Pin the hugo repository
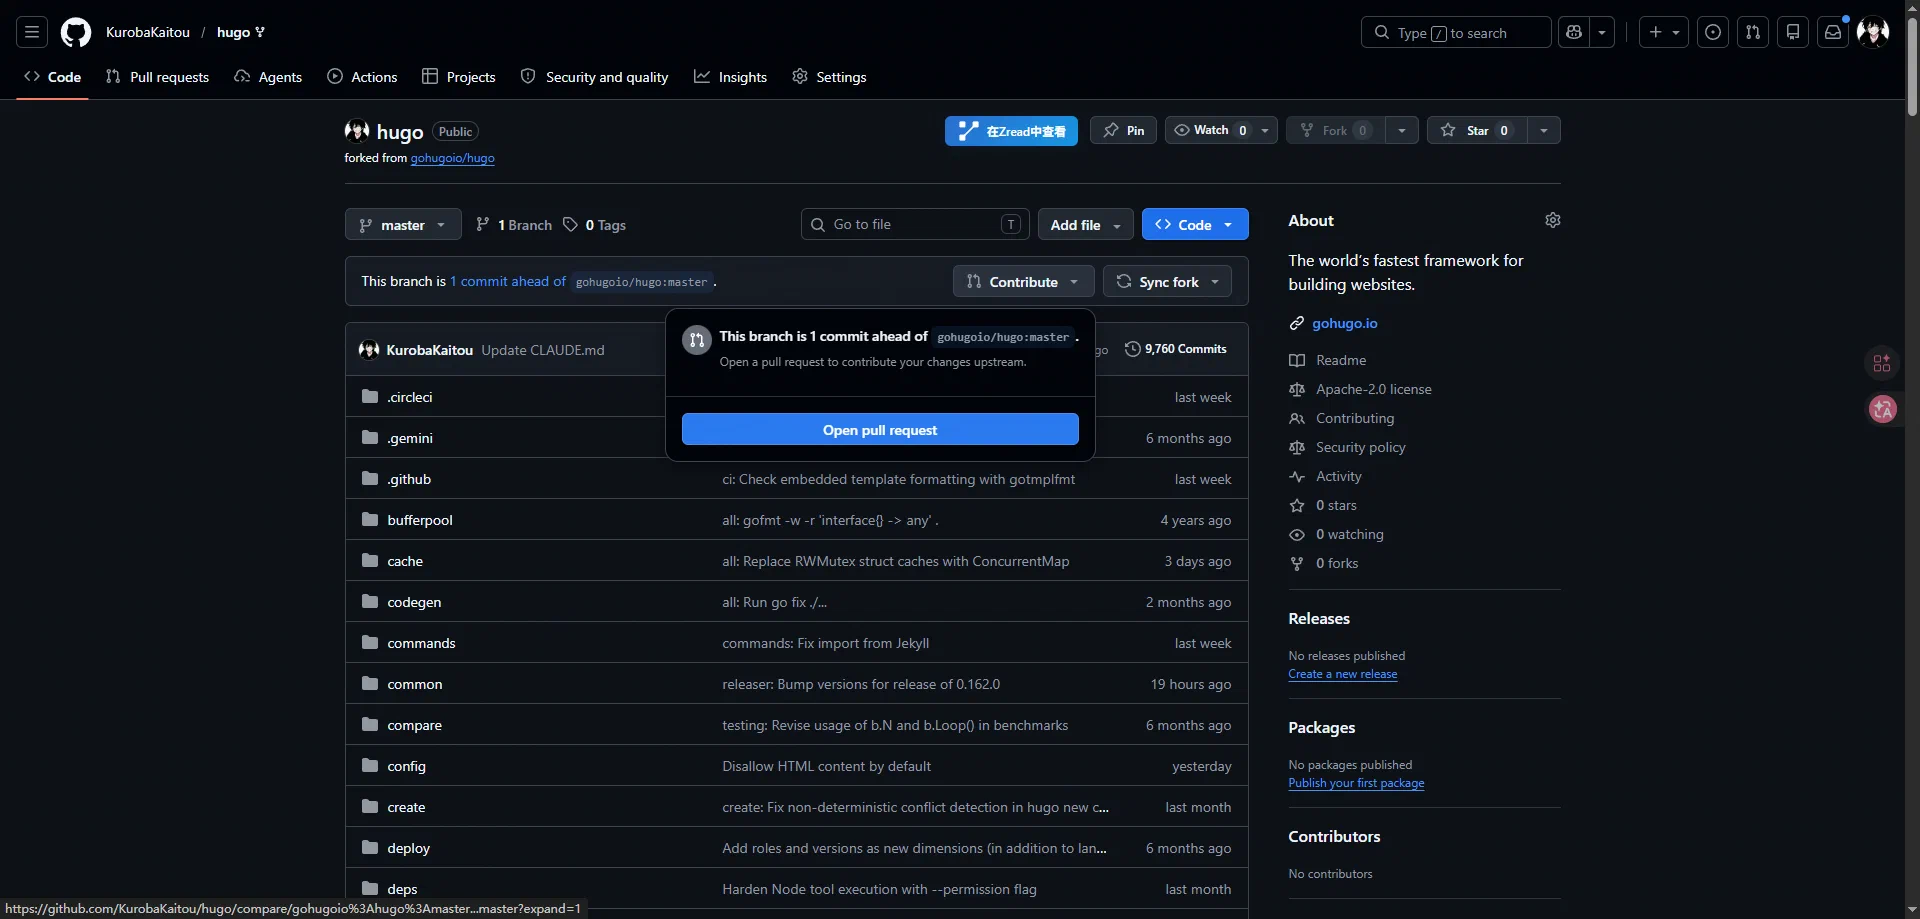The image size is (1920, 919). [x=1124, y=130]
